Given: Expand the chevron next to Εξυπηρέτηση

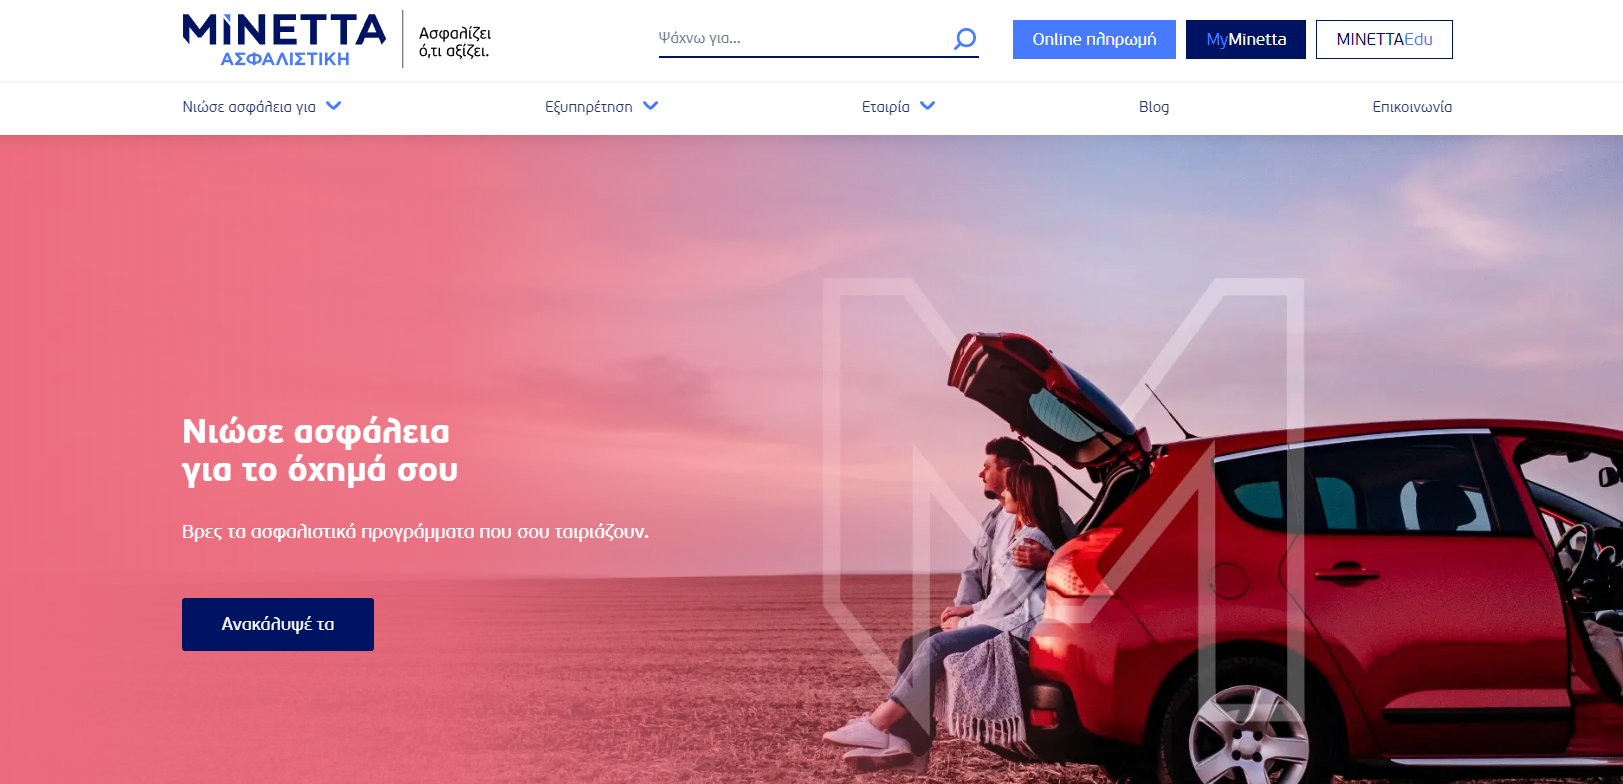Looking at the screenshot, I should (x=651, y=106).
